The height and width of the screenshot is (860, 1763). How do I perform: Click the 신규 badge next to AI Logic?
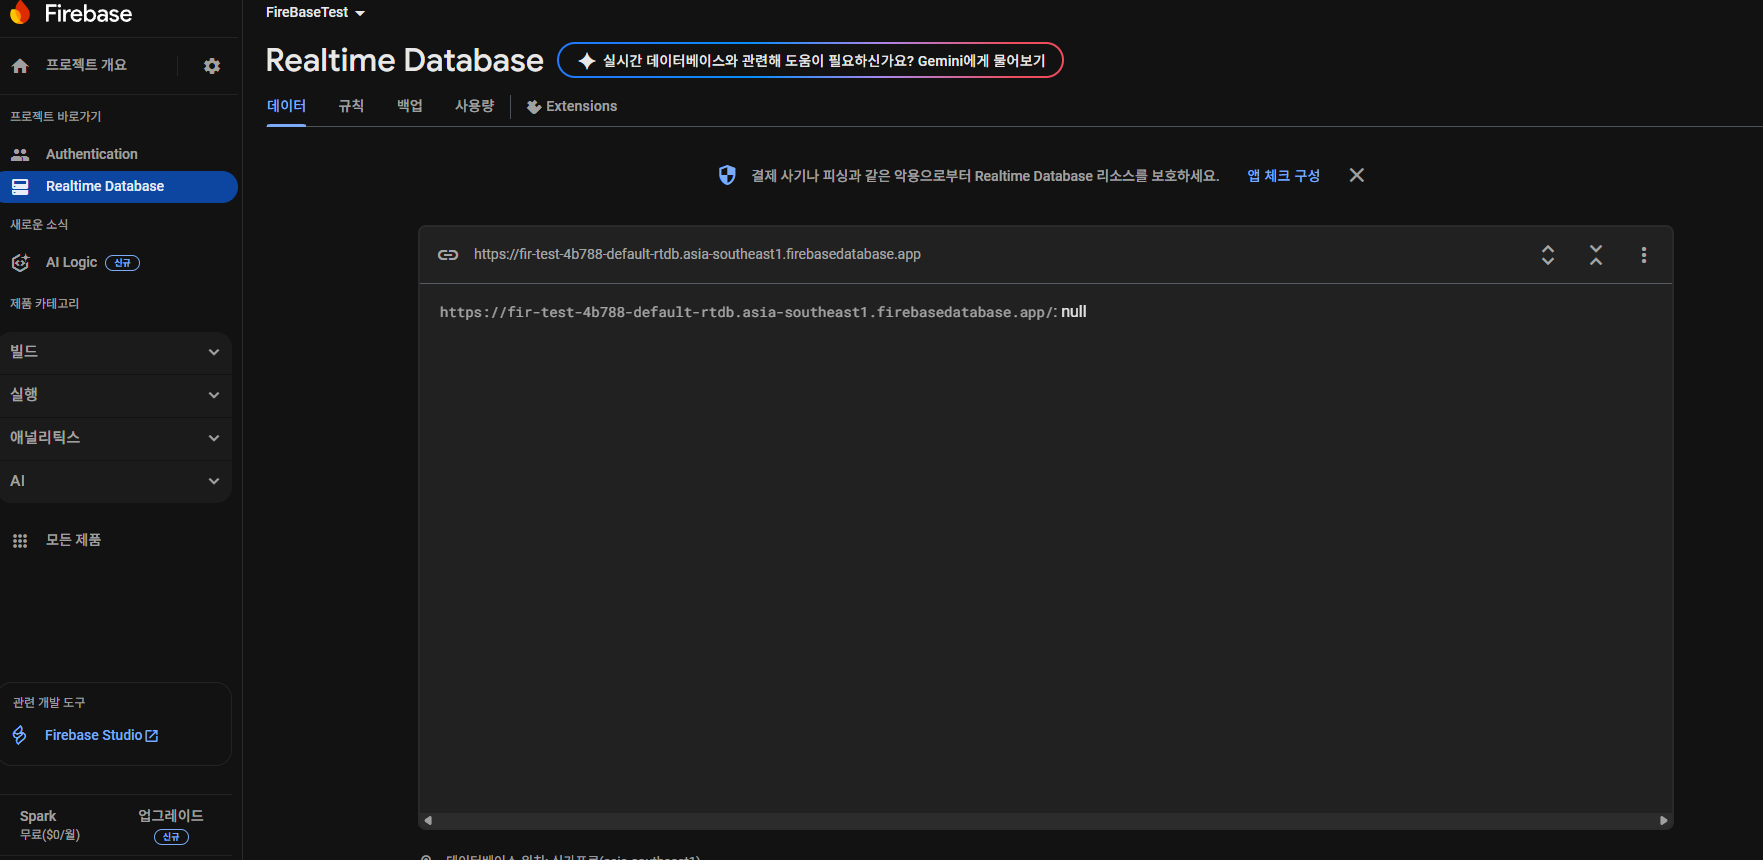point(122,263)
